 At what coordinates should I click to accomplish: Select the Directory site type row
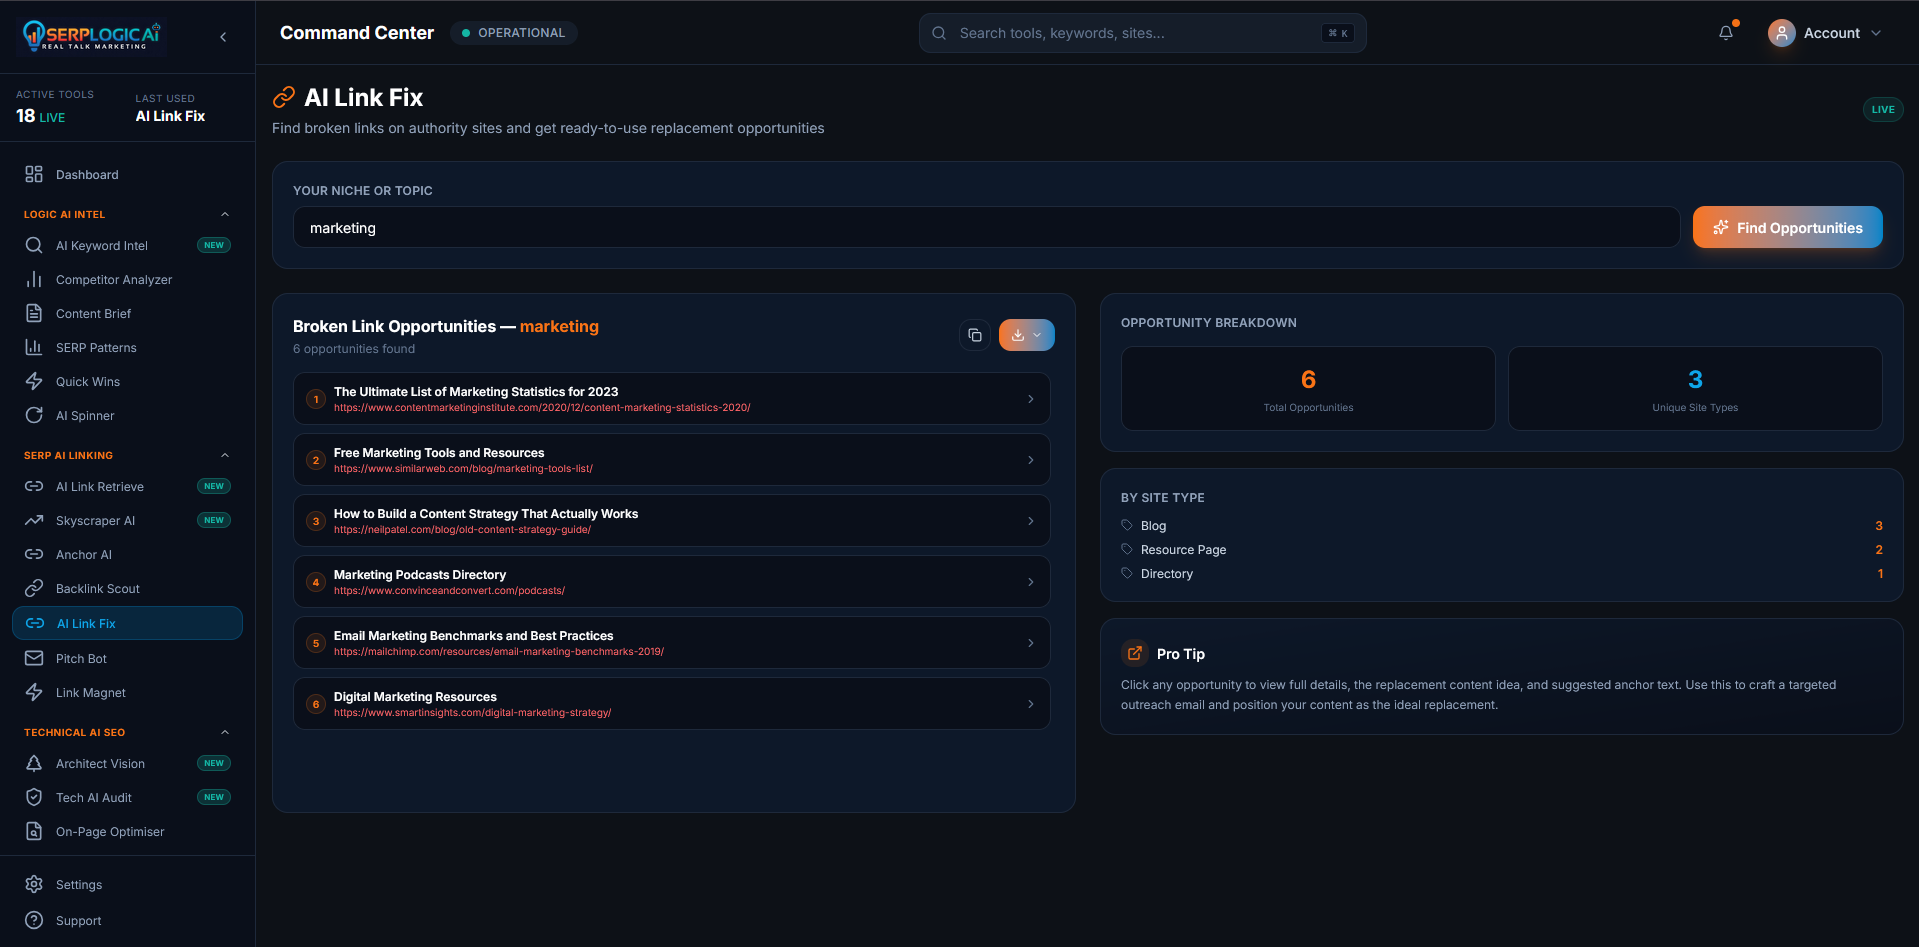click(1502, 574)
